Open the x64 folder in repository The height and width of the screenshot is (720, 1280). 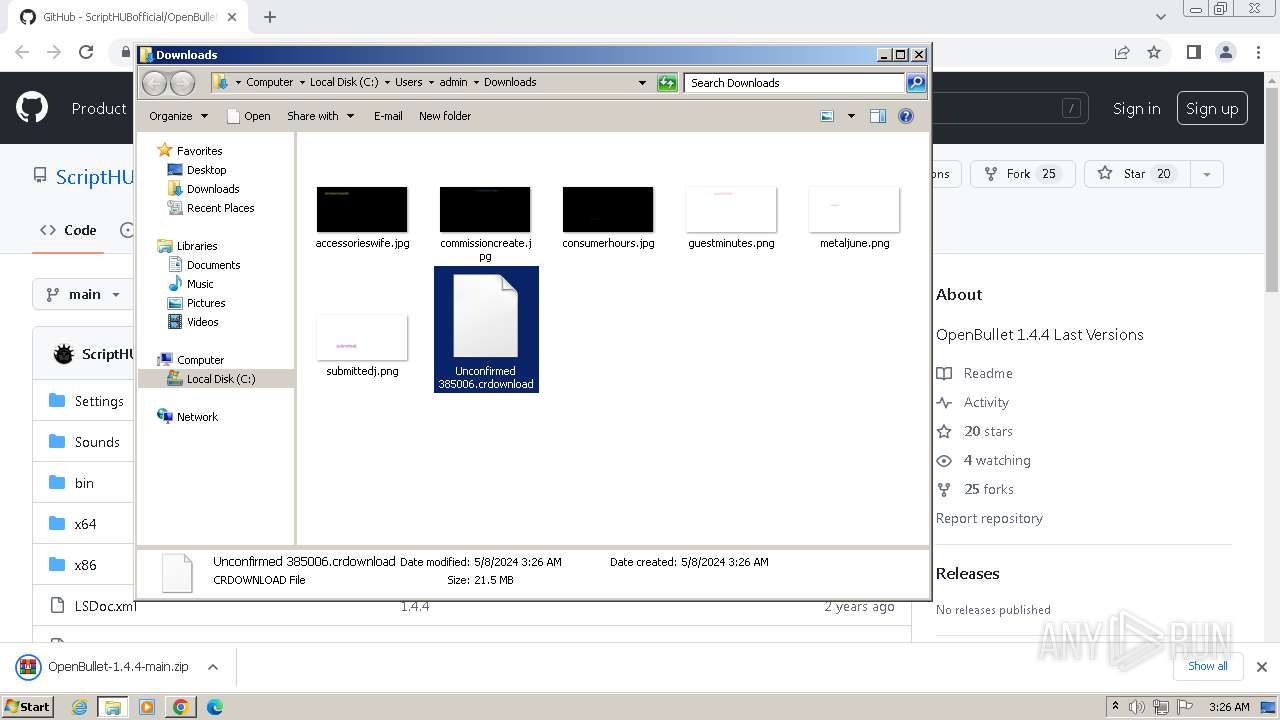[85, 524]
